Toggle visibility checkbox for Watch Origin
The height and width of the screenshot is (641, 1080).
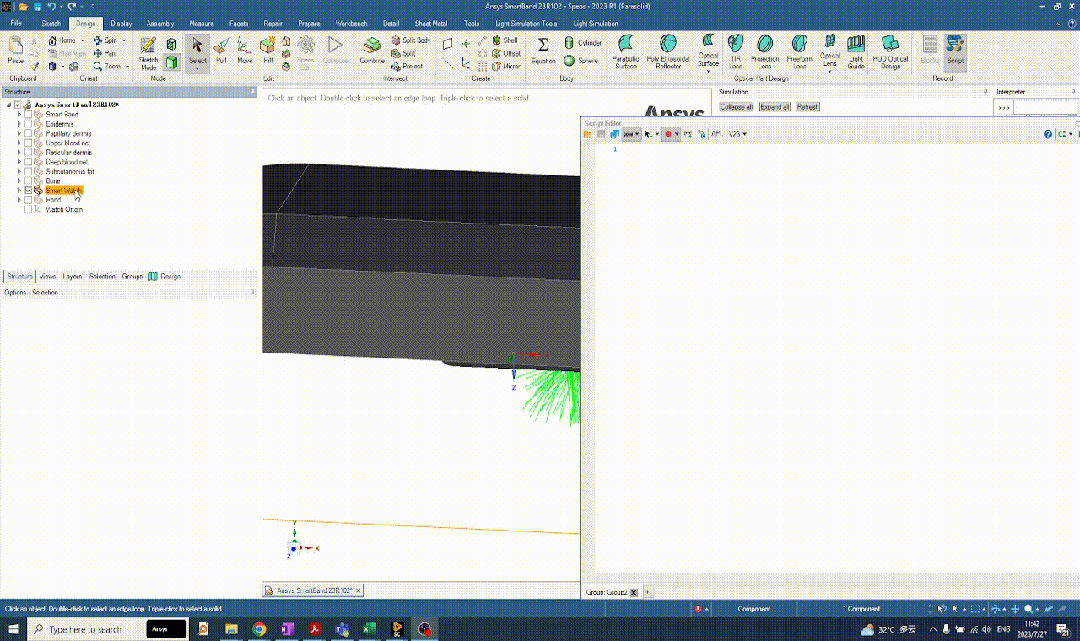pyautogui.click(x=28, y=209)
